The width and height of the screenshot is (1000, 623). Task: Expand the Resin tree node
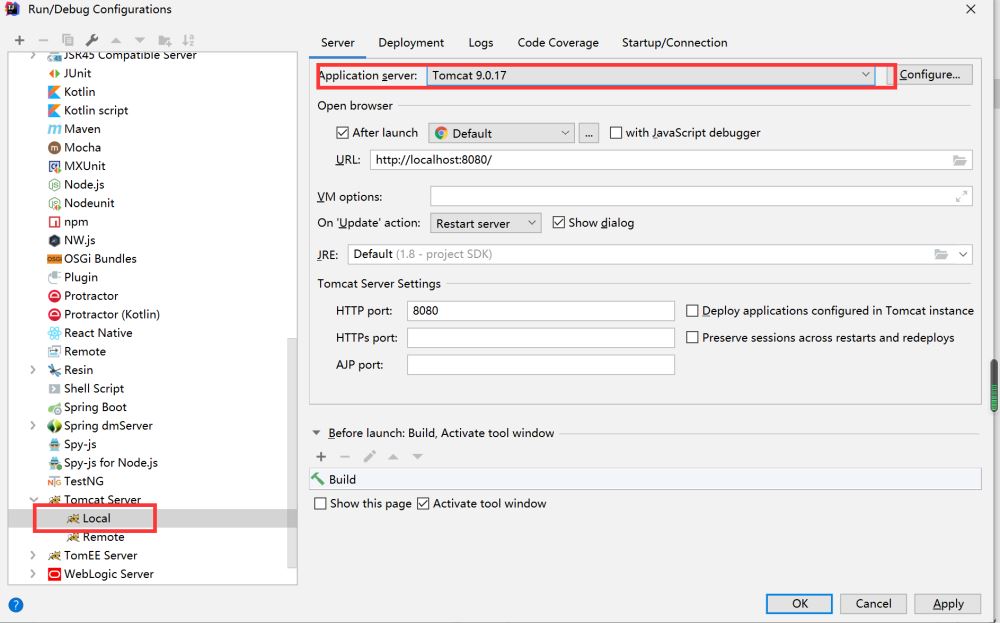point(33,370)
